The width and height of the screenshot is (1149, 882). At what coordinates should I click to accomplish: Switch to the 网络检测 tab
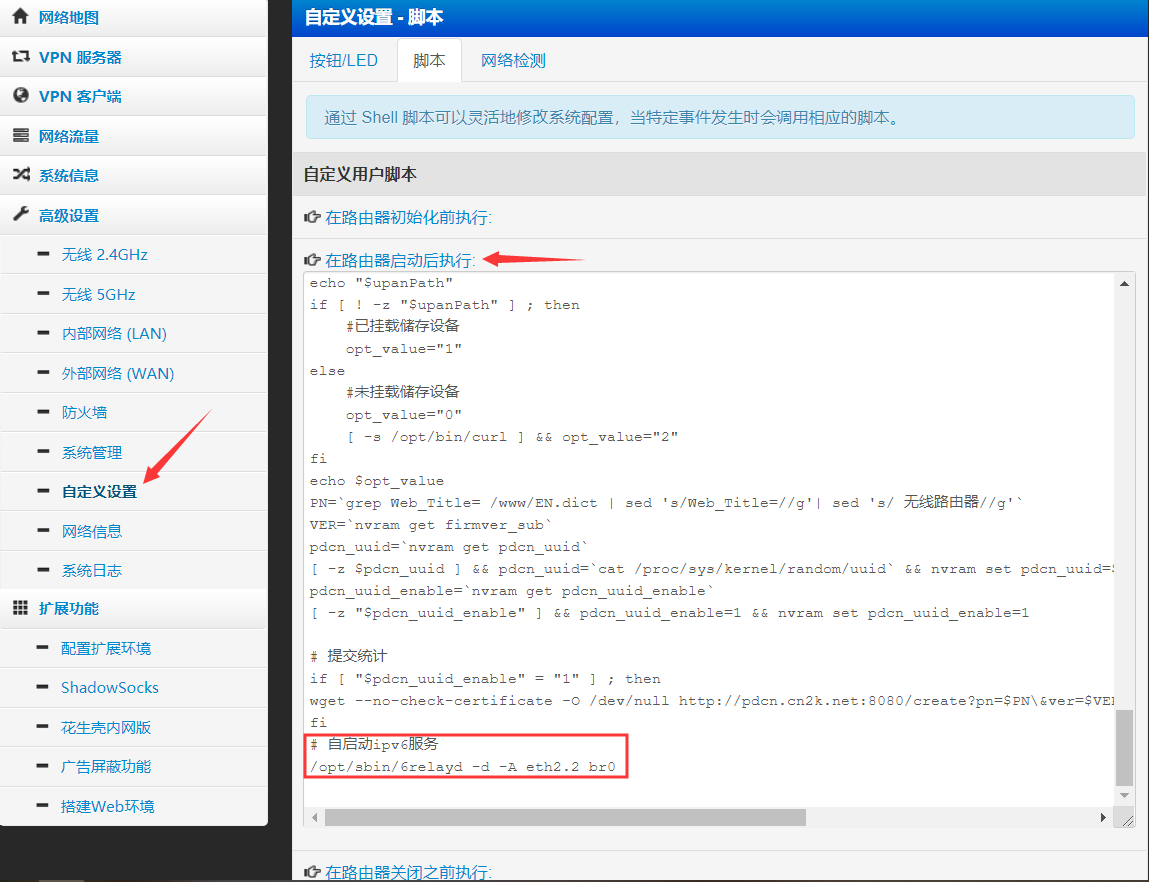513,60
